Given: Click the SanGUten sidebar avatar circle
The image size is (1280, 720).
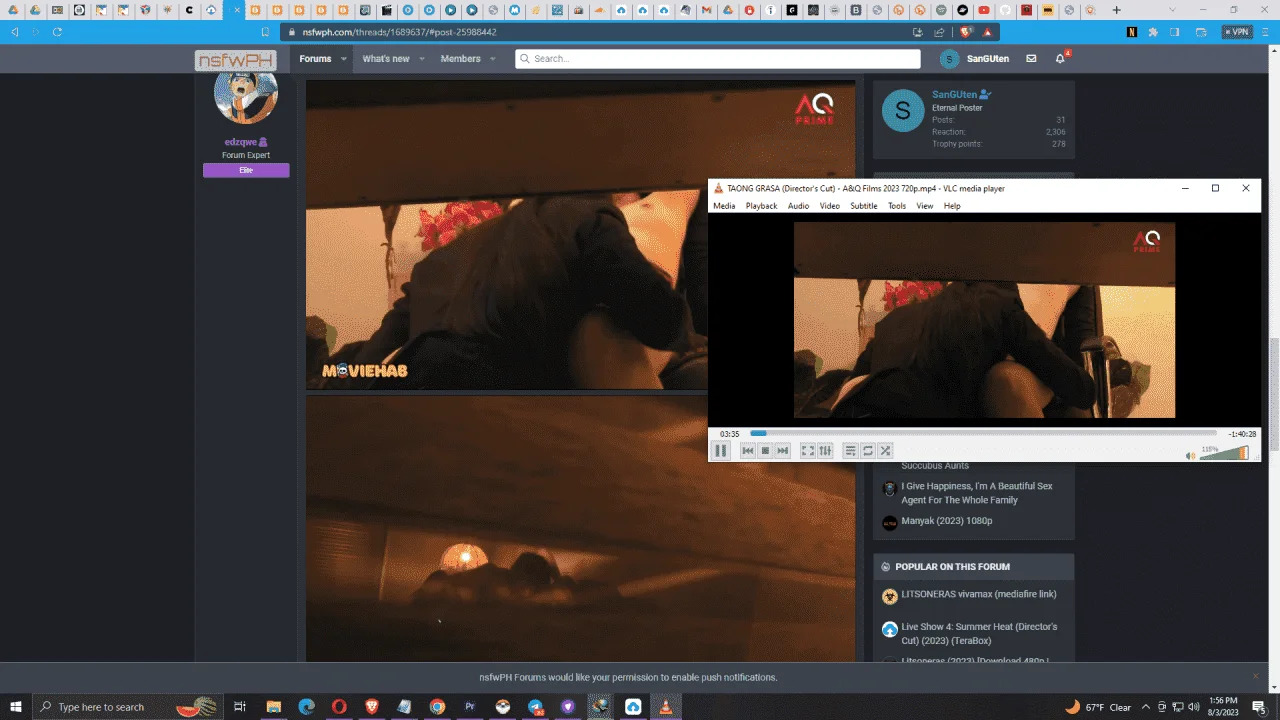Looking at the screenshot, I should coord(903,110).
